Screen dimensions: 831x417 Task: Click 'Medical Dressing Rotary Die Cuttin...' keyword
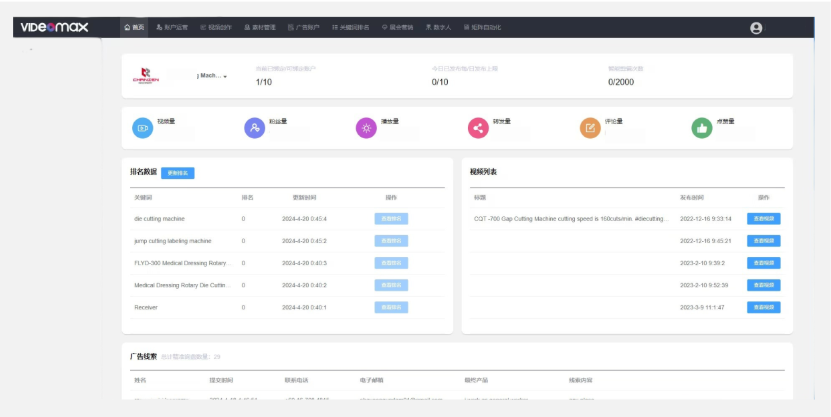(183, 285)
